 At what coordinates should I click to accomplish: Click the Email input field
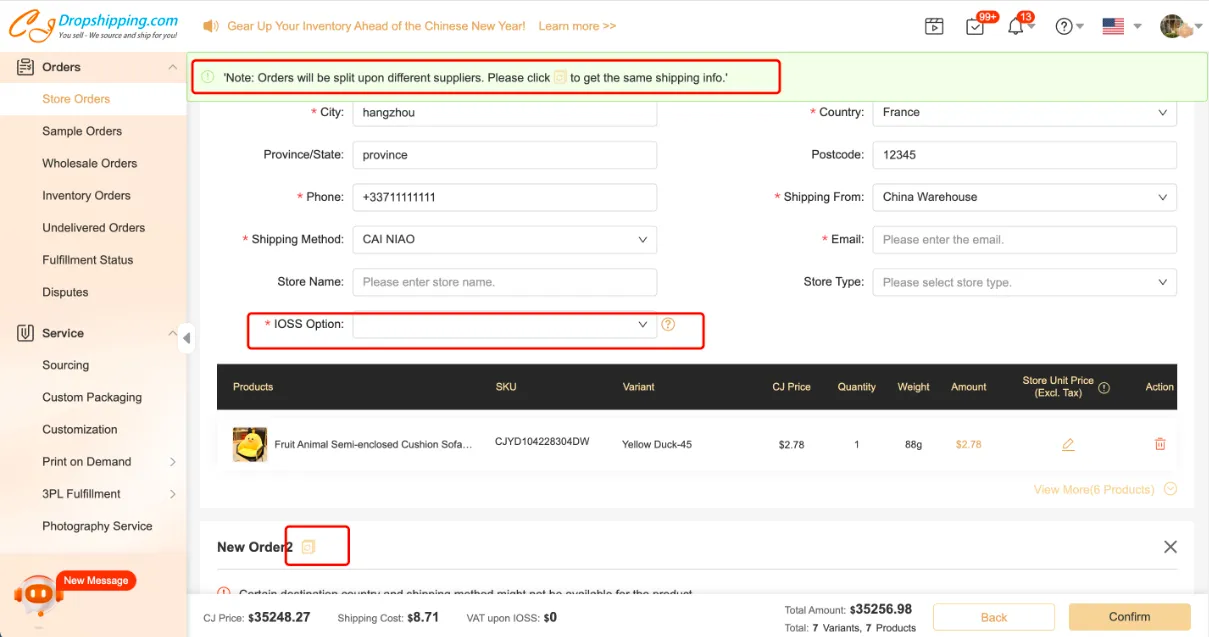coord(1024,240)
